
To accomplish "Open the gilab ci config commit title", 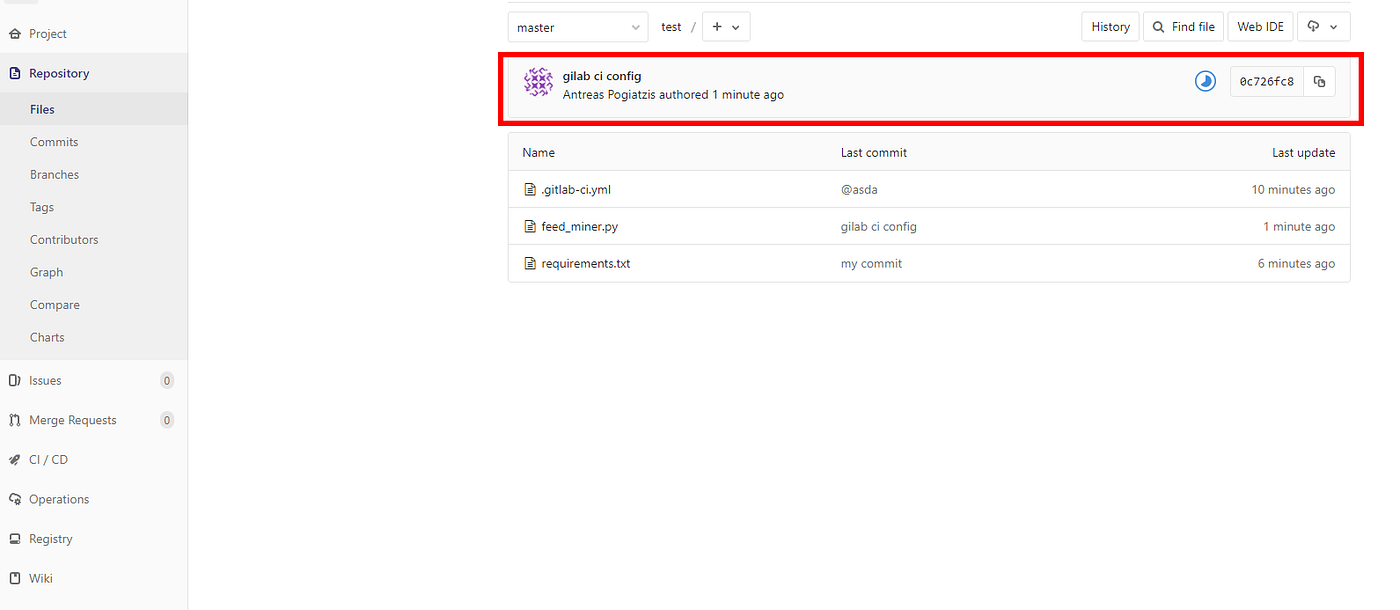I will click(602, 76).
